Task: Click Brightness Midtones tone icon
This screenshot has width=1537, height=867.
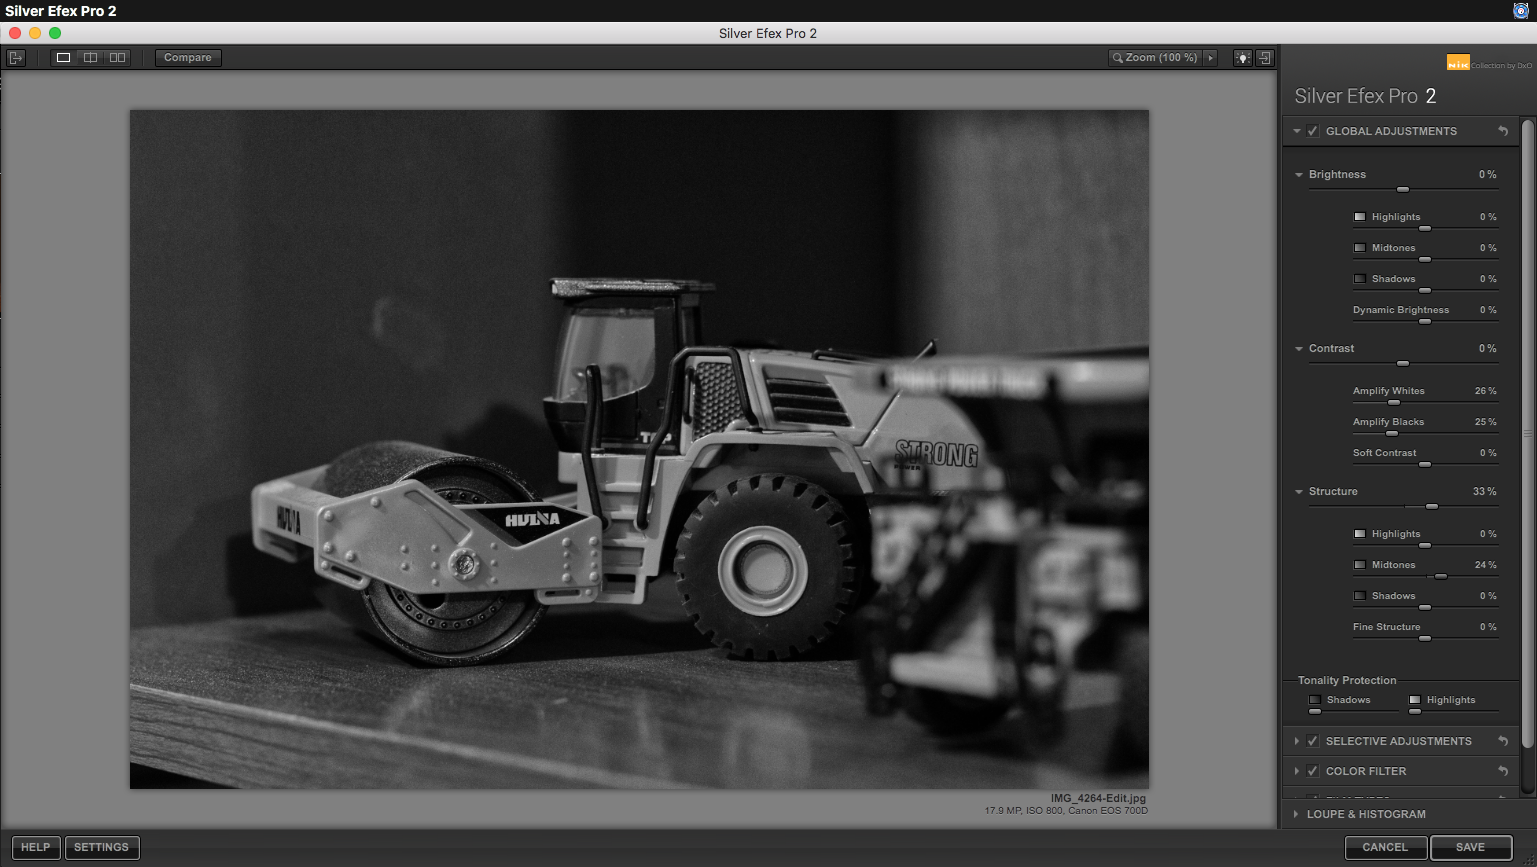Action: [x=1360, y=248]
